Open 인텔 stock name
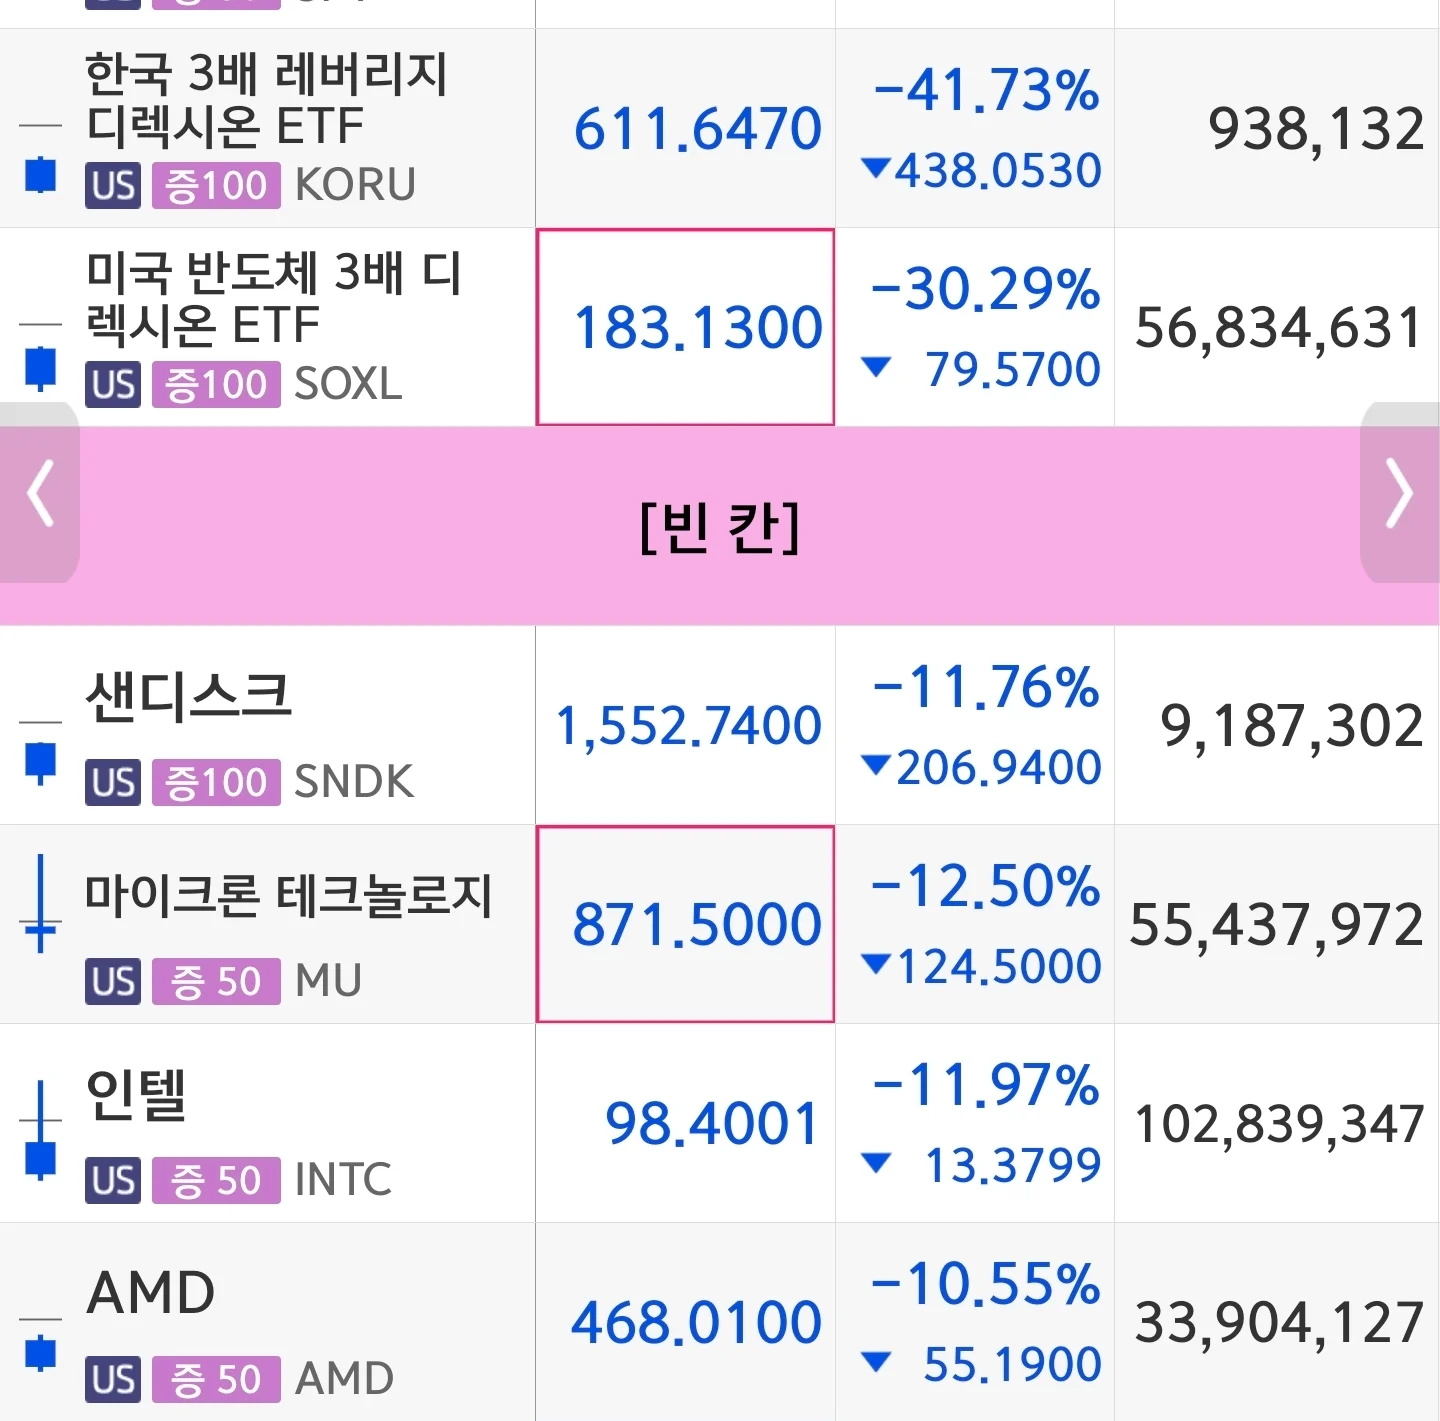 (137, 1094)
